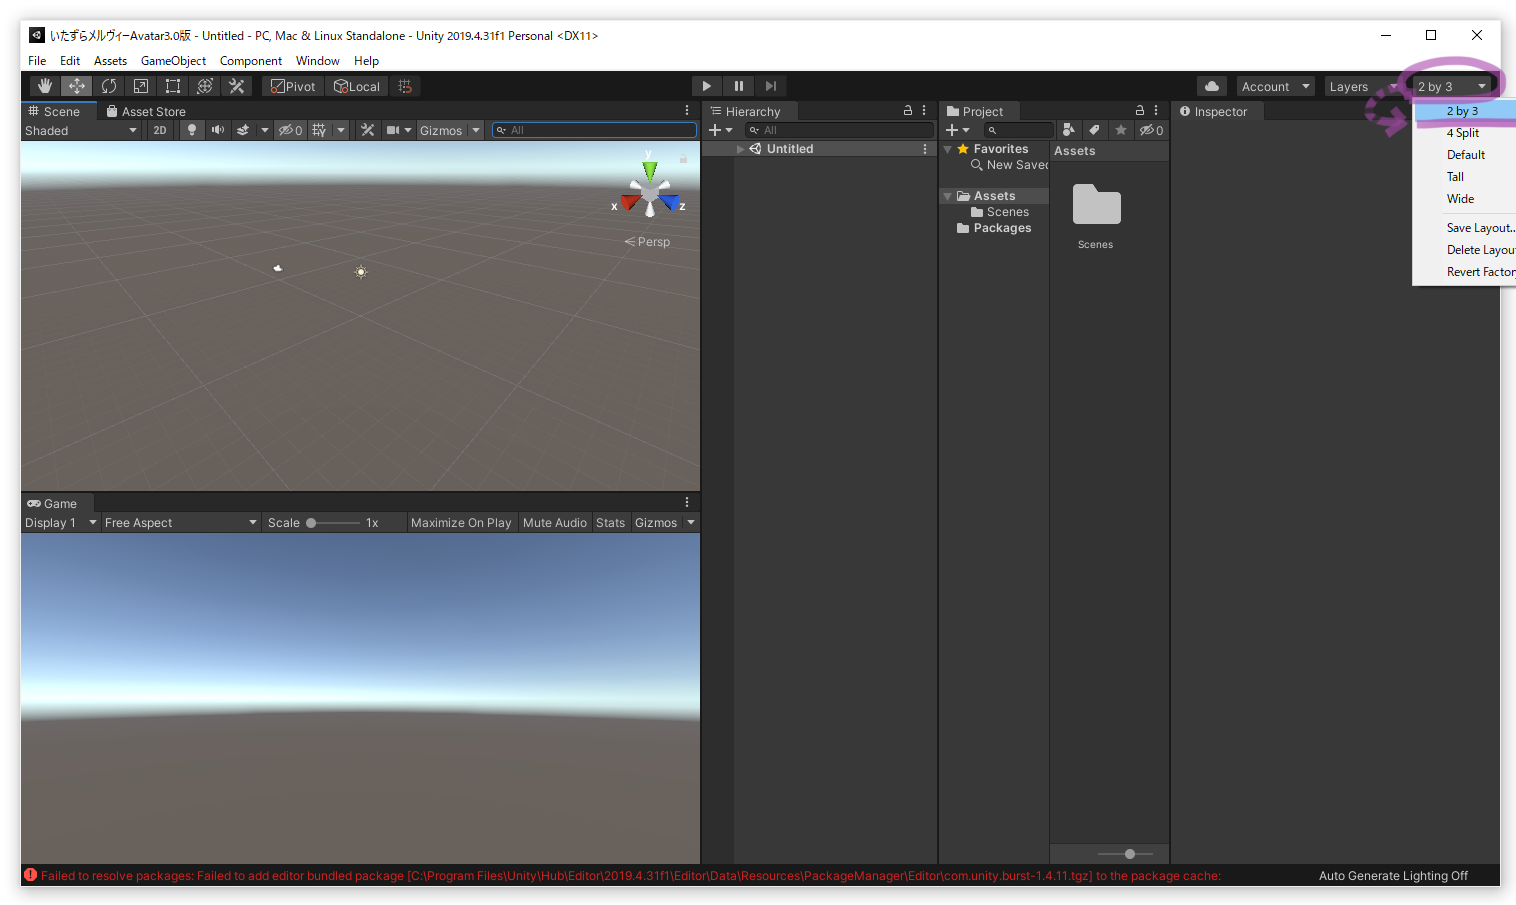The height and width of the screenshot is (905, 1516).
Task: Start Play mode
Action: click(707, 86)
